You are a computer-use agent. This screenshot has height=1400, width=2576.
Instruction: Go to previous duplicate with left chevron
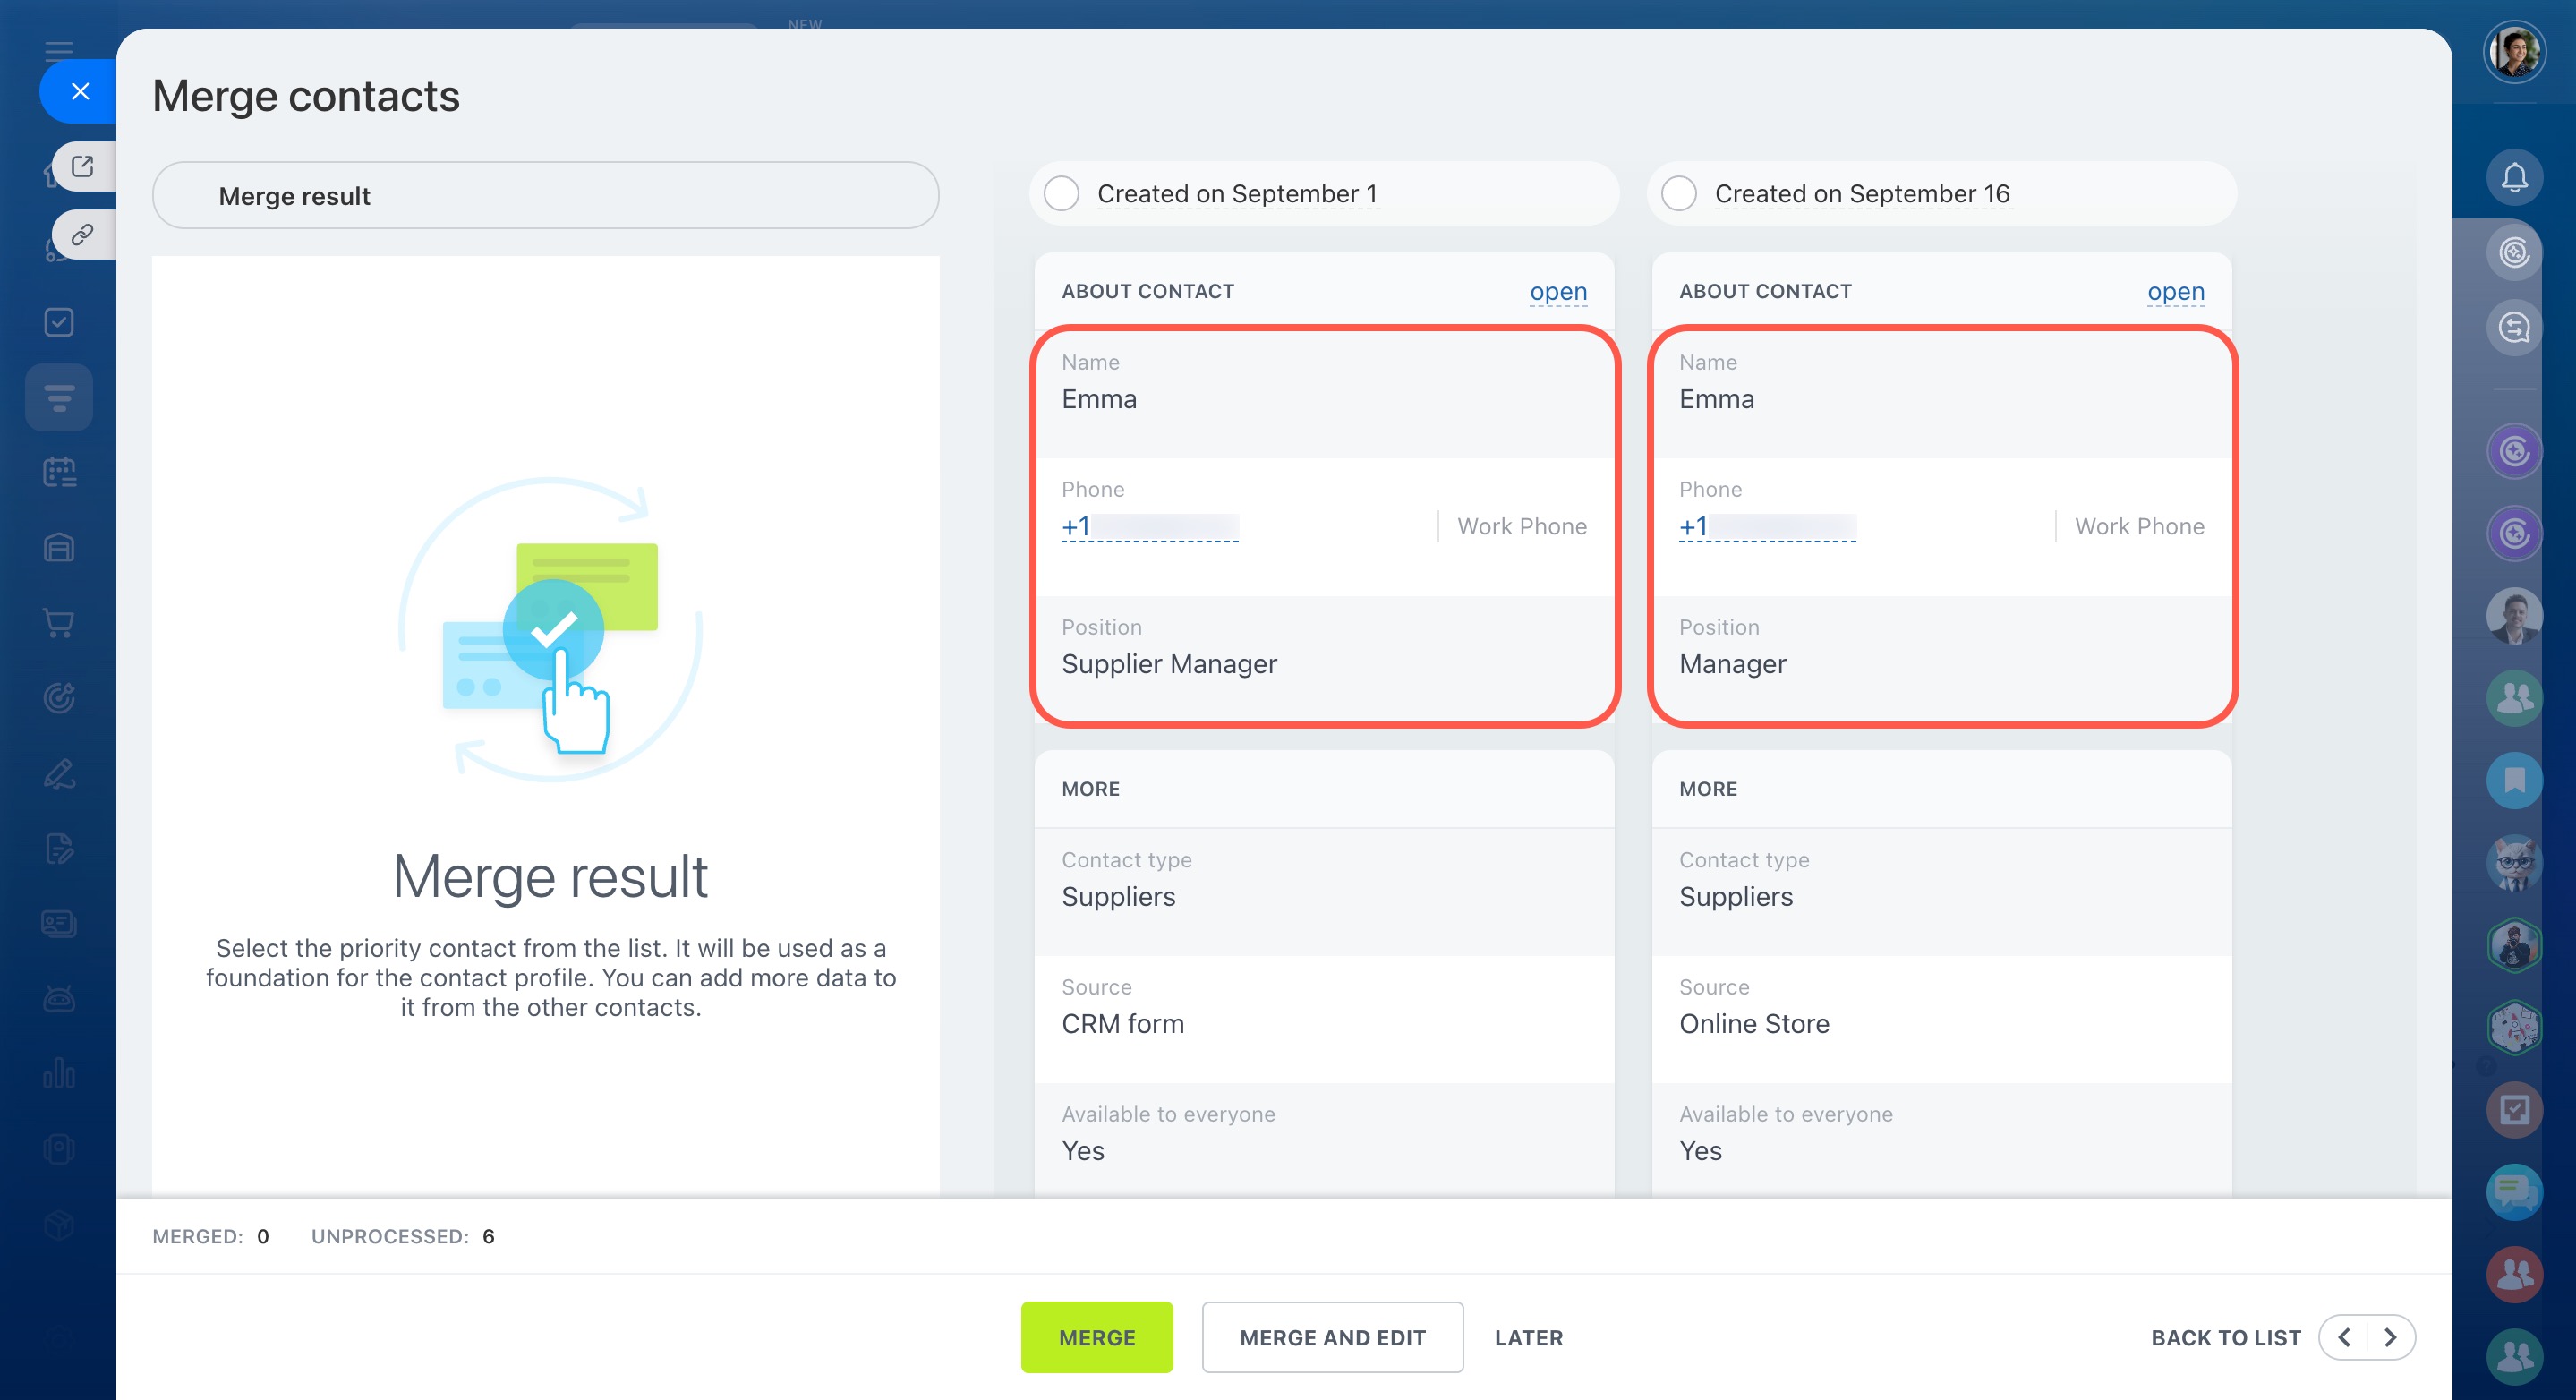(2343, 1337)
